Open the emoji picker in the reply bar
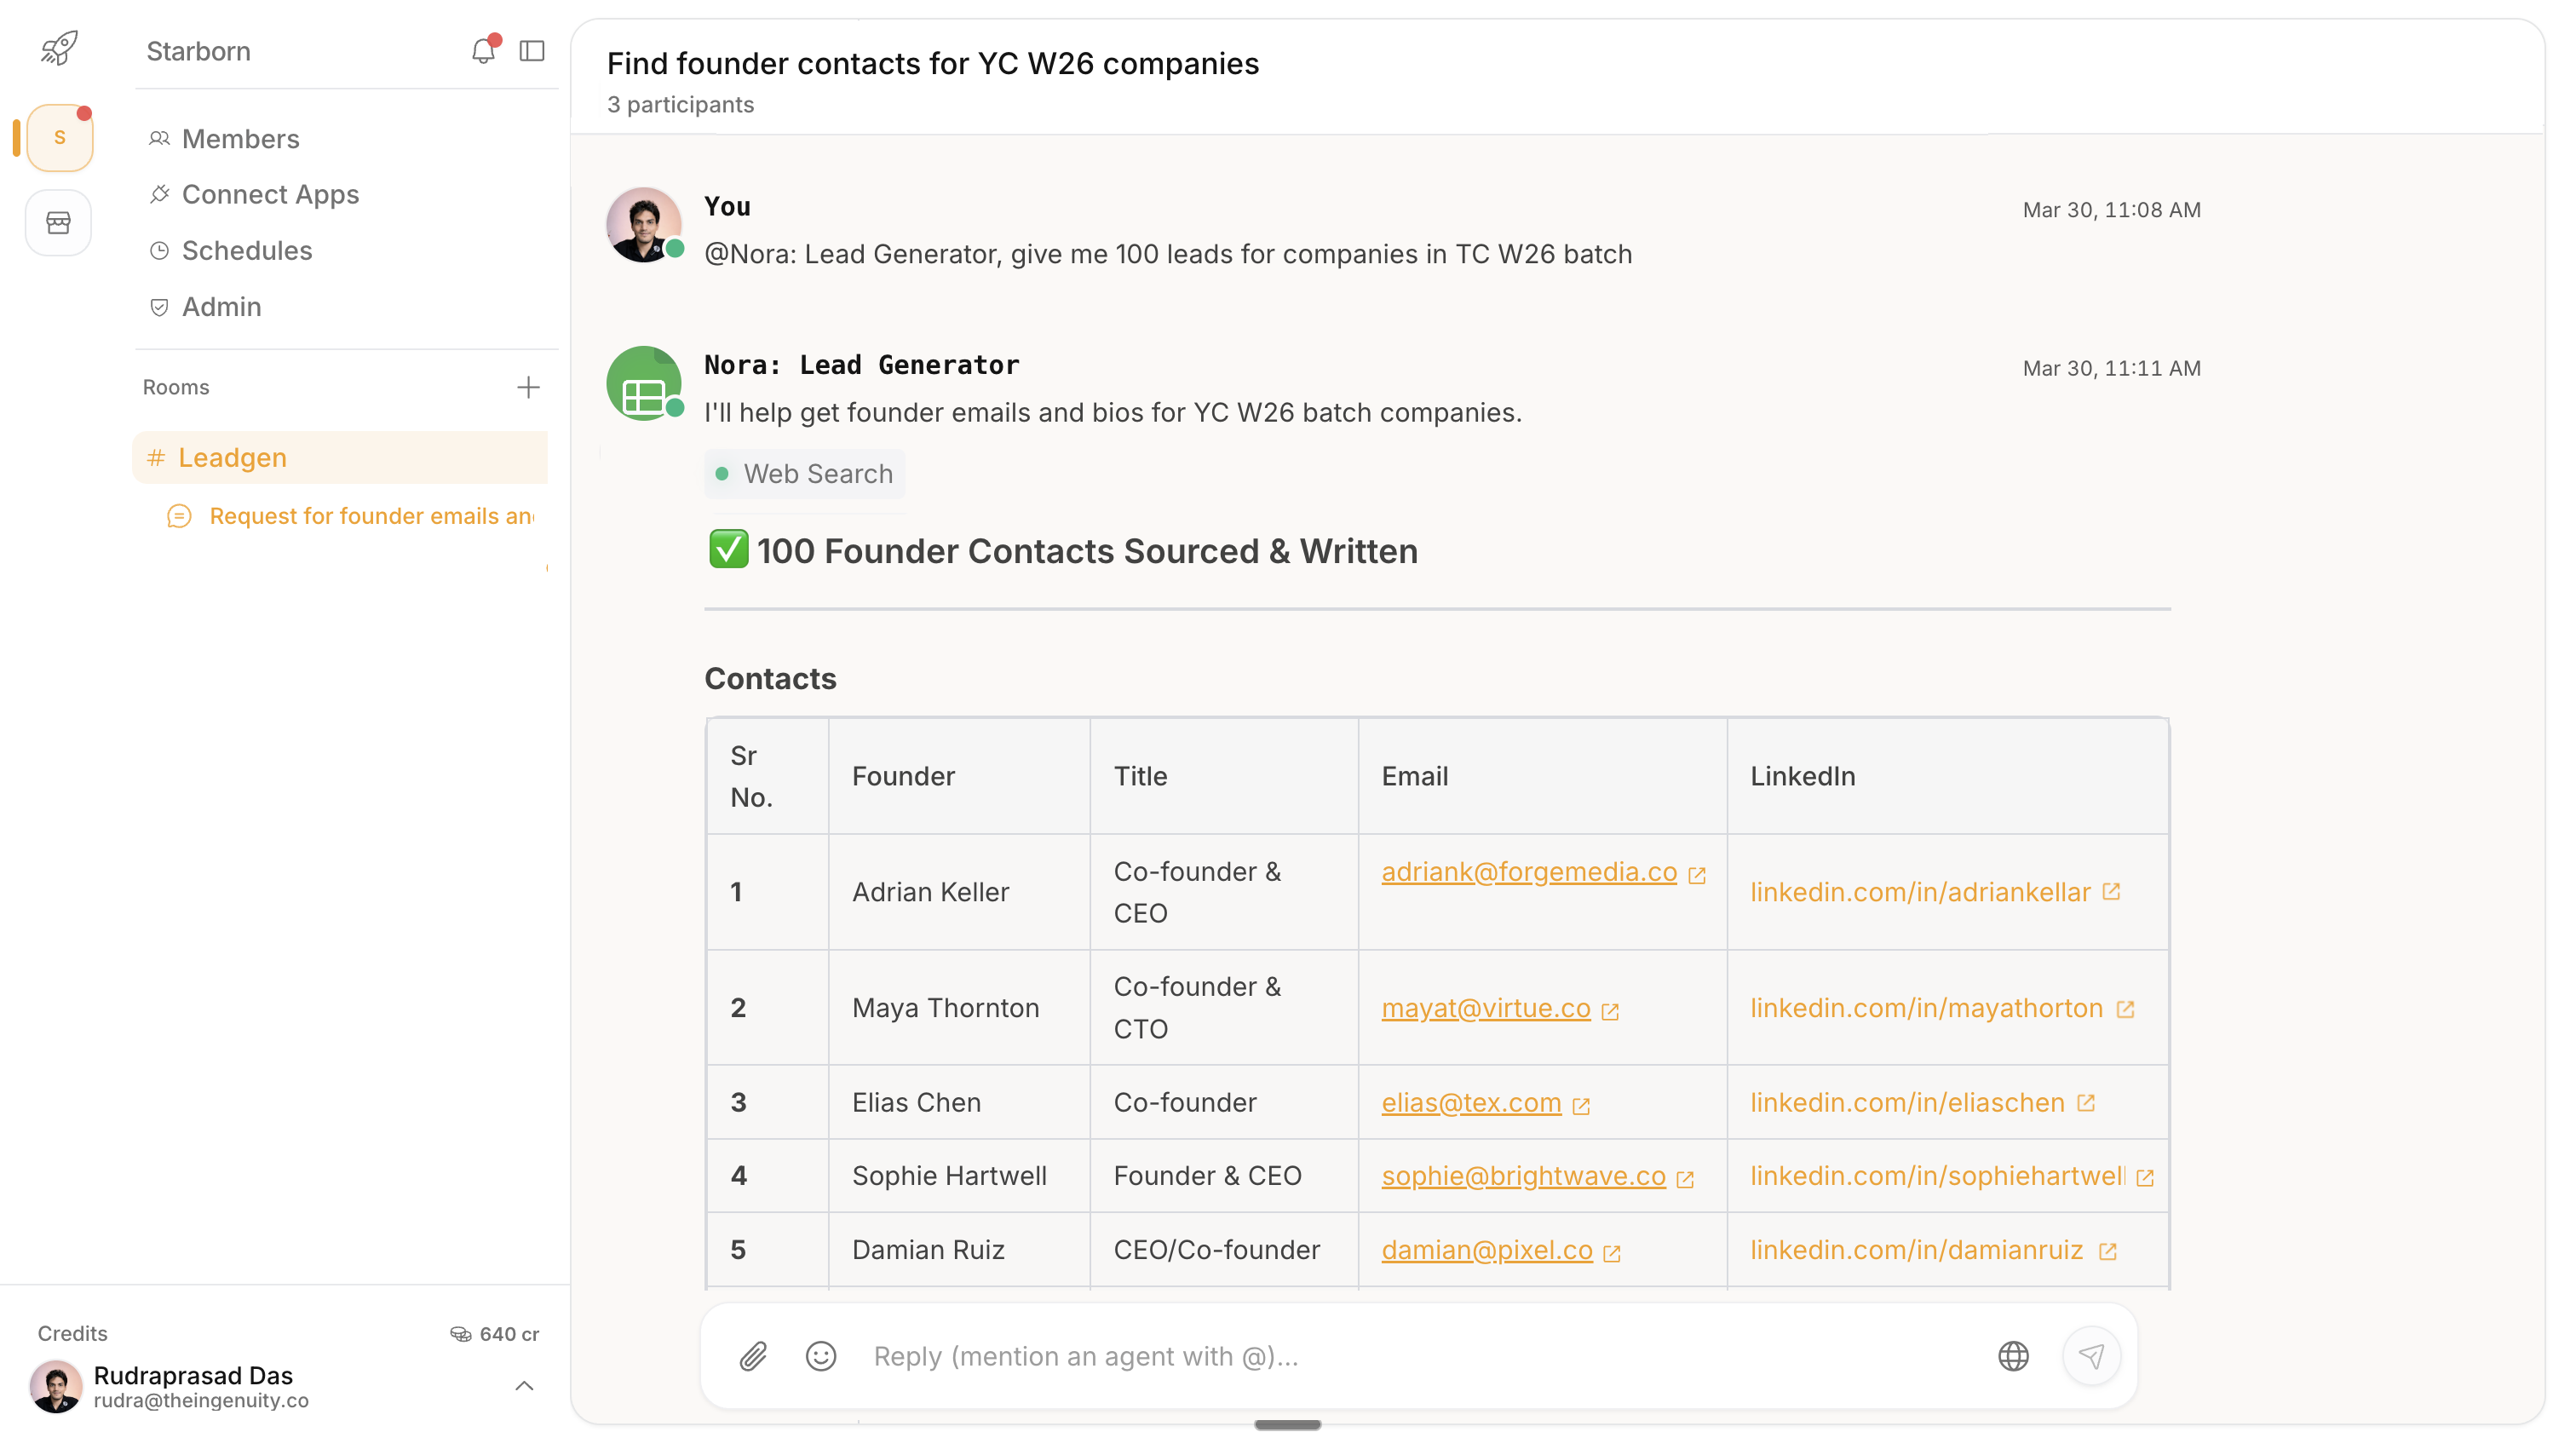Image resolution: width=2576 pixels, height=1455 pixels. (820, 1356)
